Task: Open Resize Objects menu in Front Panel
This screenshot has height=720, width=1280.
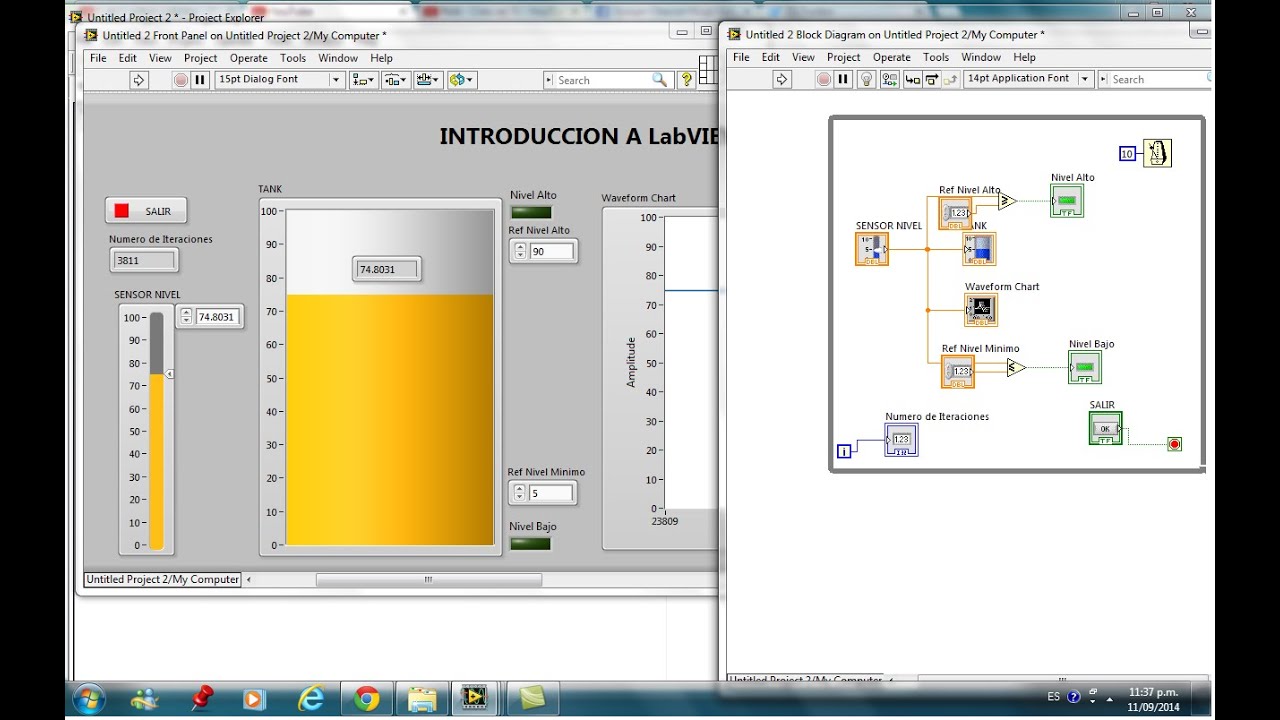Action: 428,80
